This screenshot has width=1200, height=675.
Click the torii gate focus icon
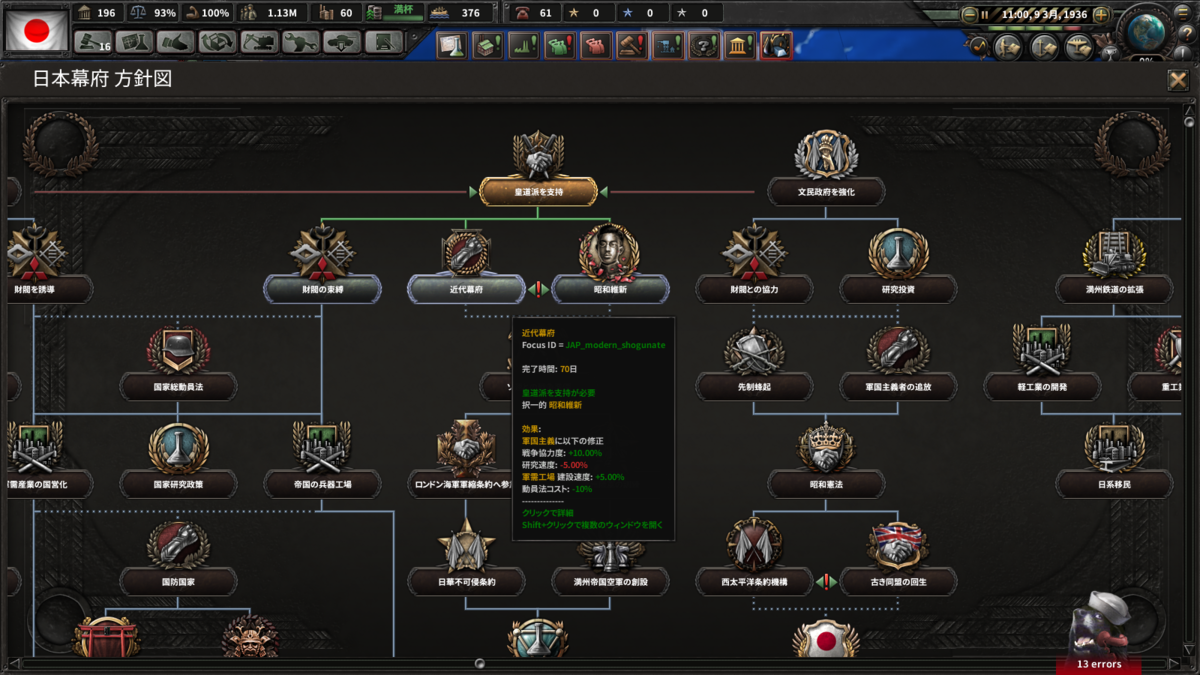106,638
